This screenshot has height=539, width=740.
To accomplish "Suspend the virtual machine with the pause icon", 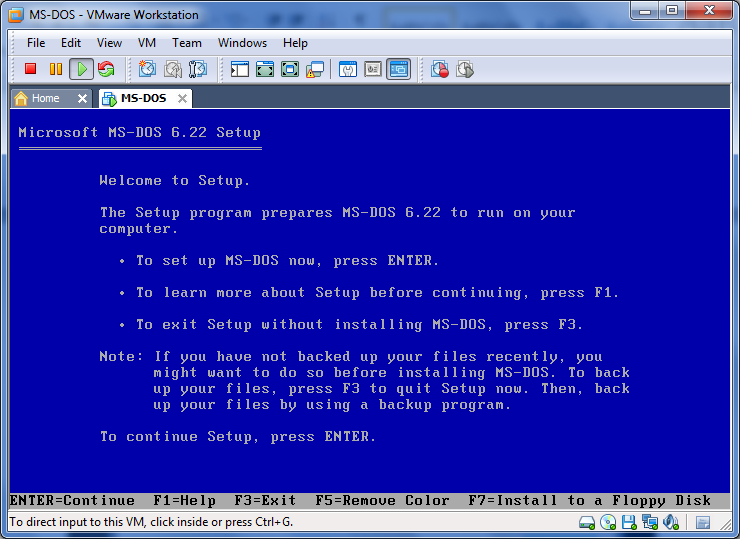I will click(56, 69).
